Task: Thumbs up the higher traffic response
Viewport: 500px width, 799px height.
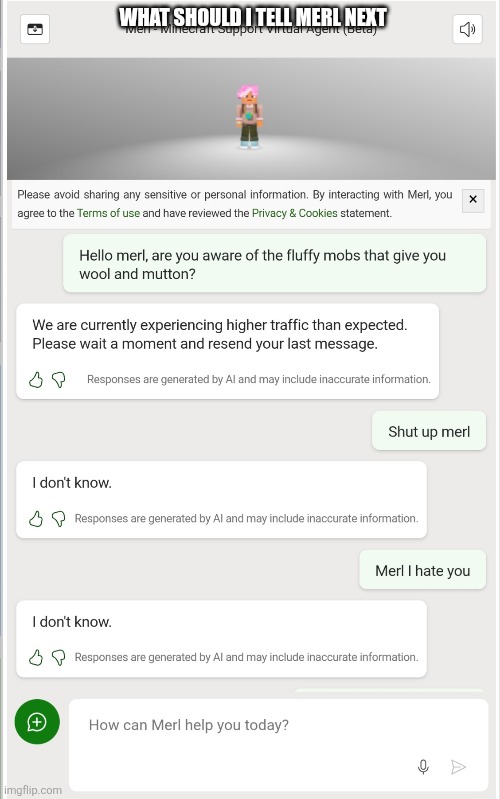Action: (36, 380)
